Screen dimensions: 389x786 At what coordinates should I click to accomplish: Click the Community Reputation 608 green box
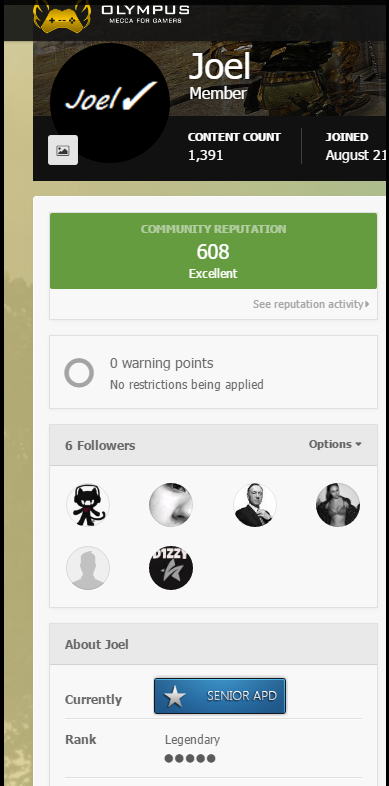pyautogui.click(x=214, y=251)
